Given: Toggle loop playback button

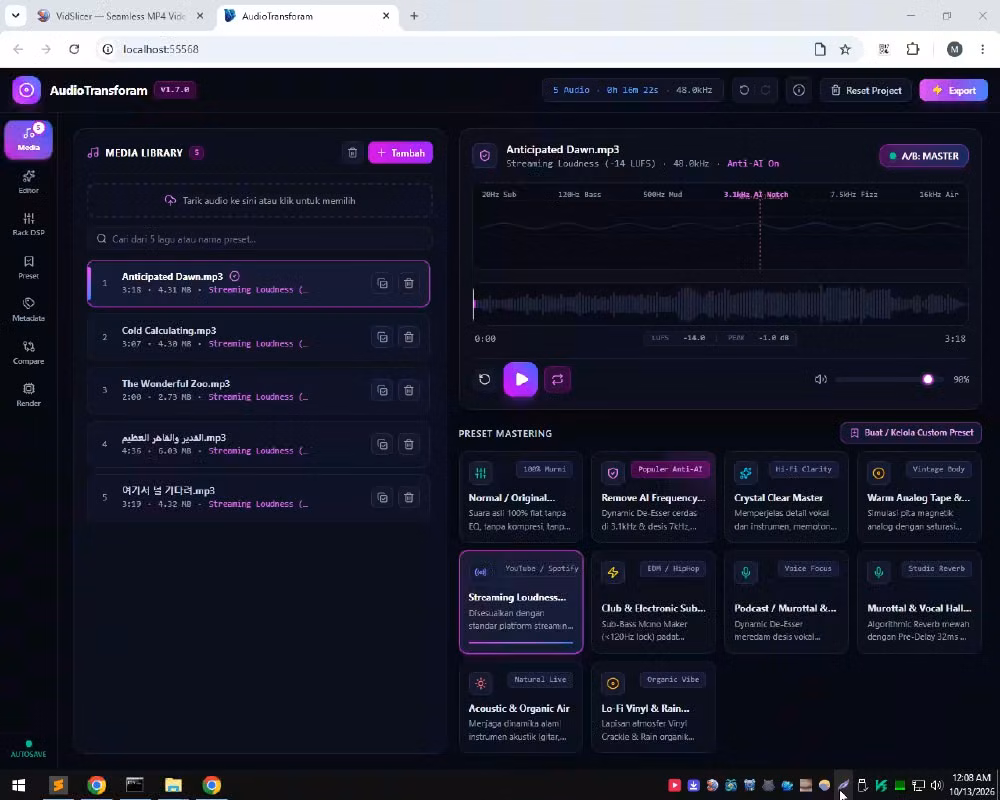Looking at the screenshot, I should coord(557,379).
